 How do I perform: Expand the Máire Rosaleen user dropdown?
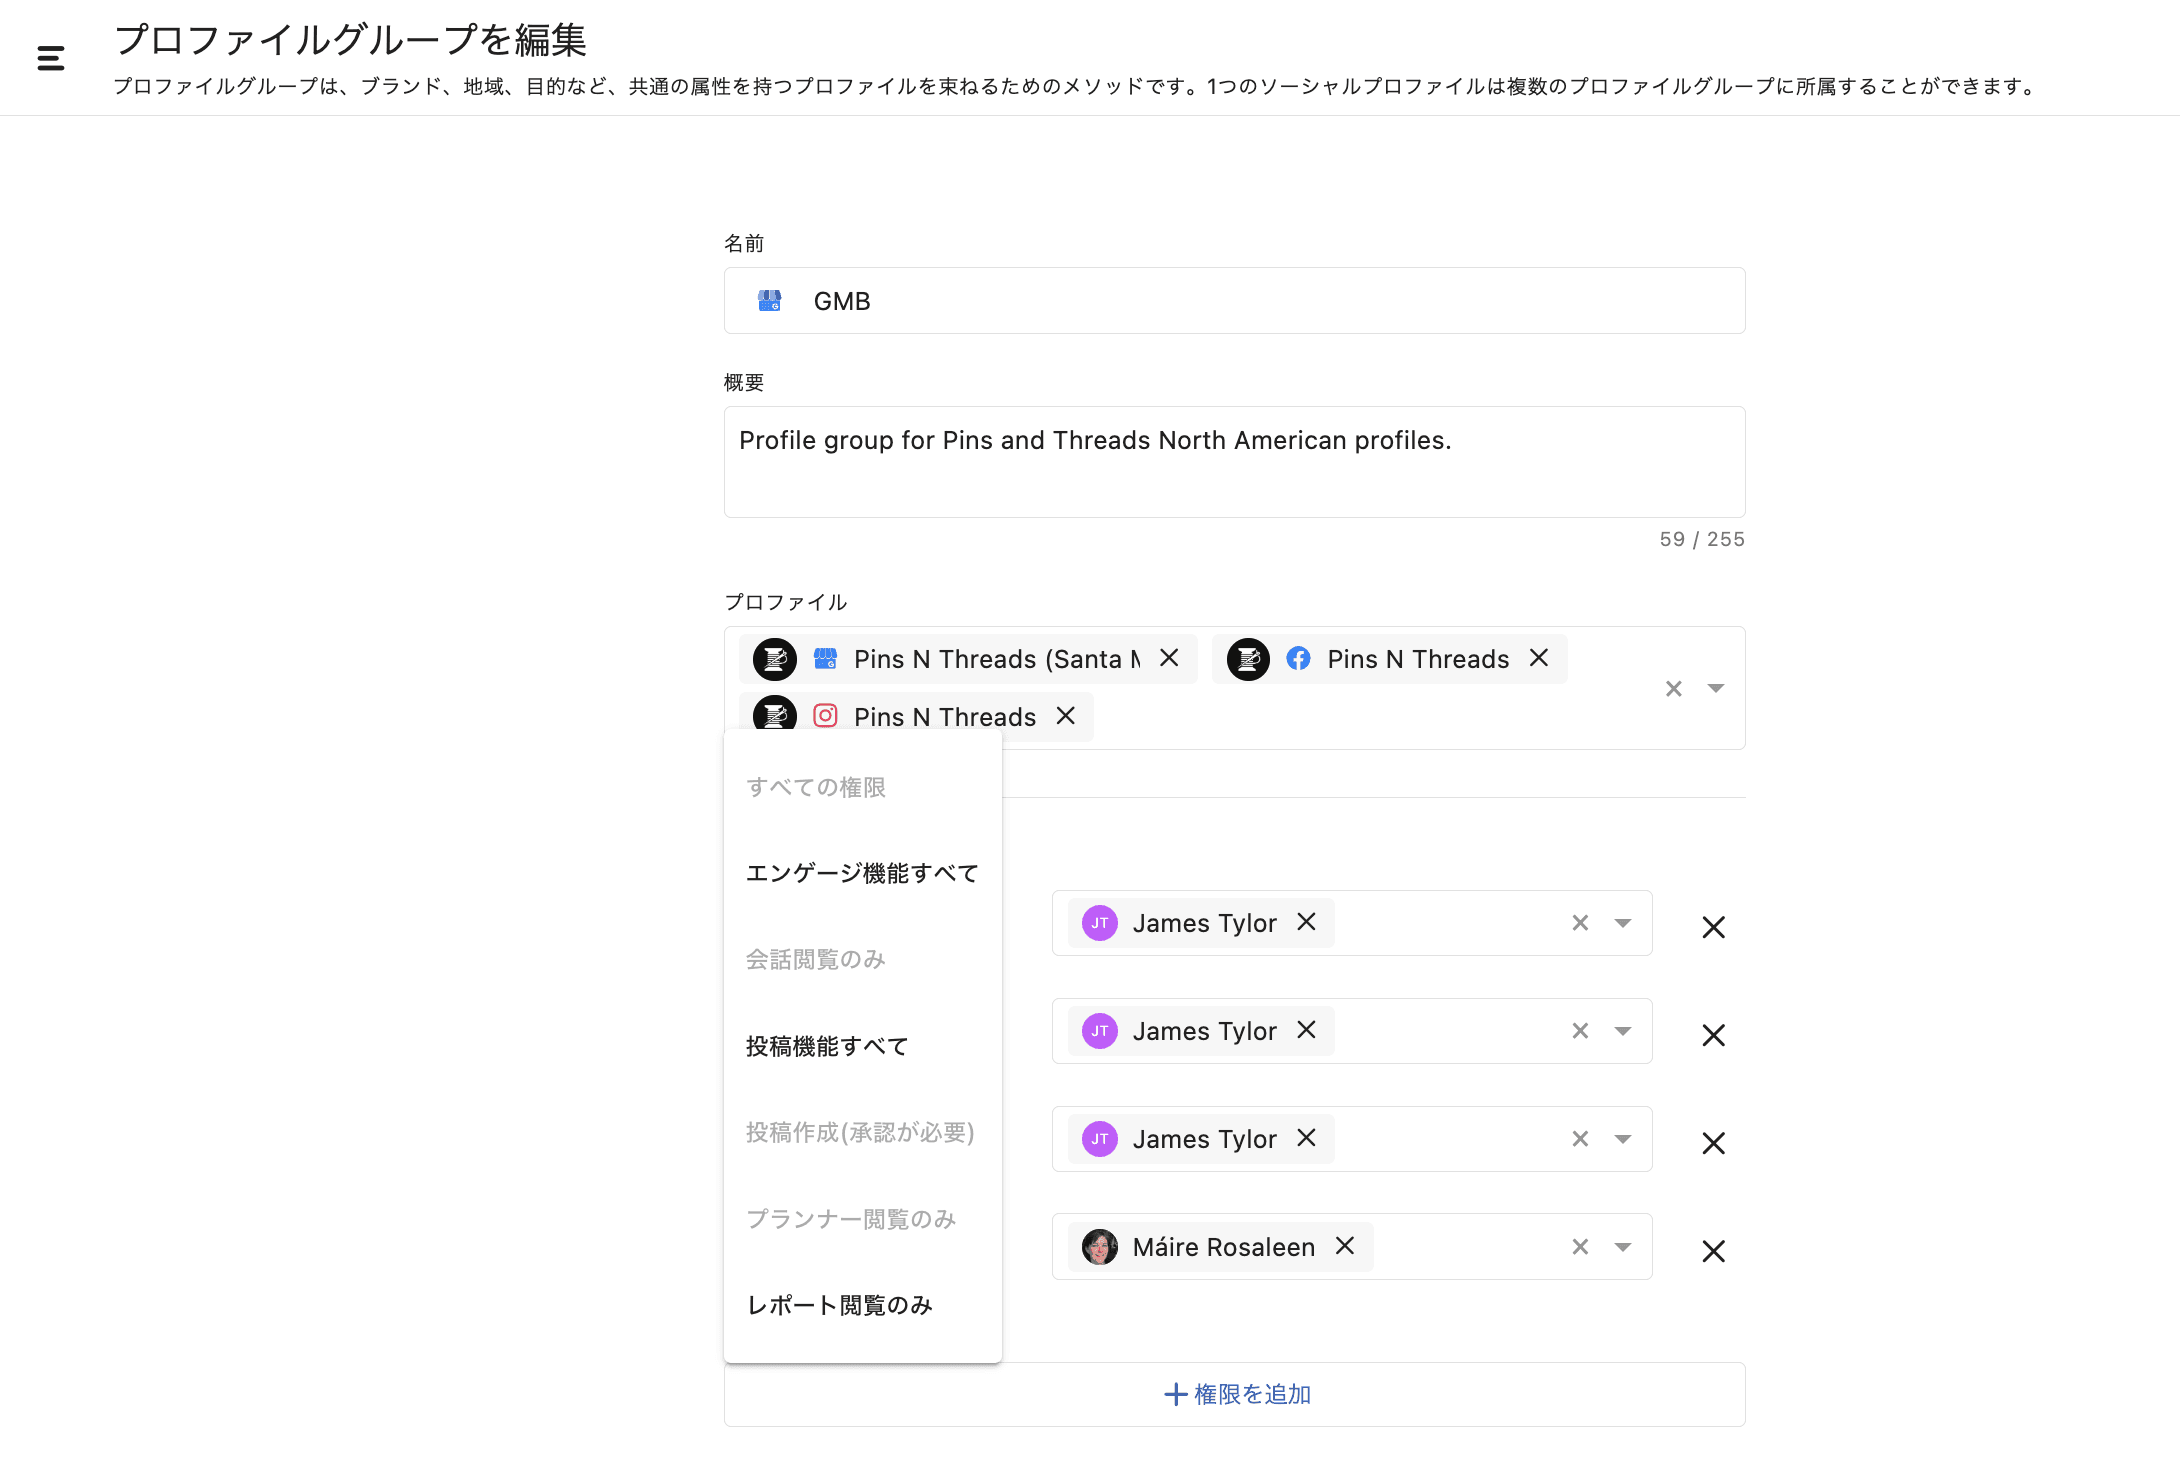1623,1247
